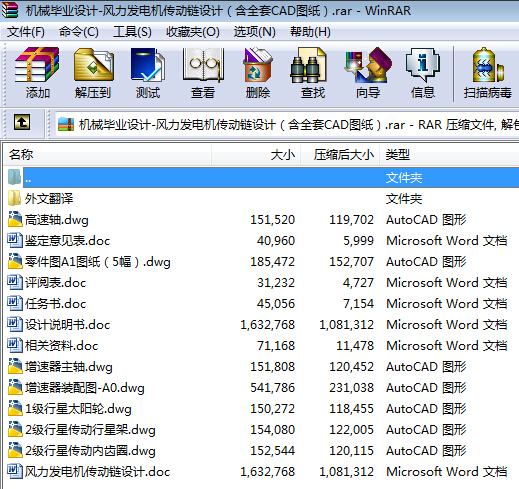Open the 选项(N) menu

coord(254,32)
